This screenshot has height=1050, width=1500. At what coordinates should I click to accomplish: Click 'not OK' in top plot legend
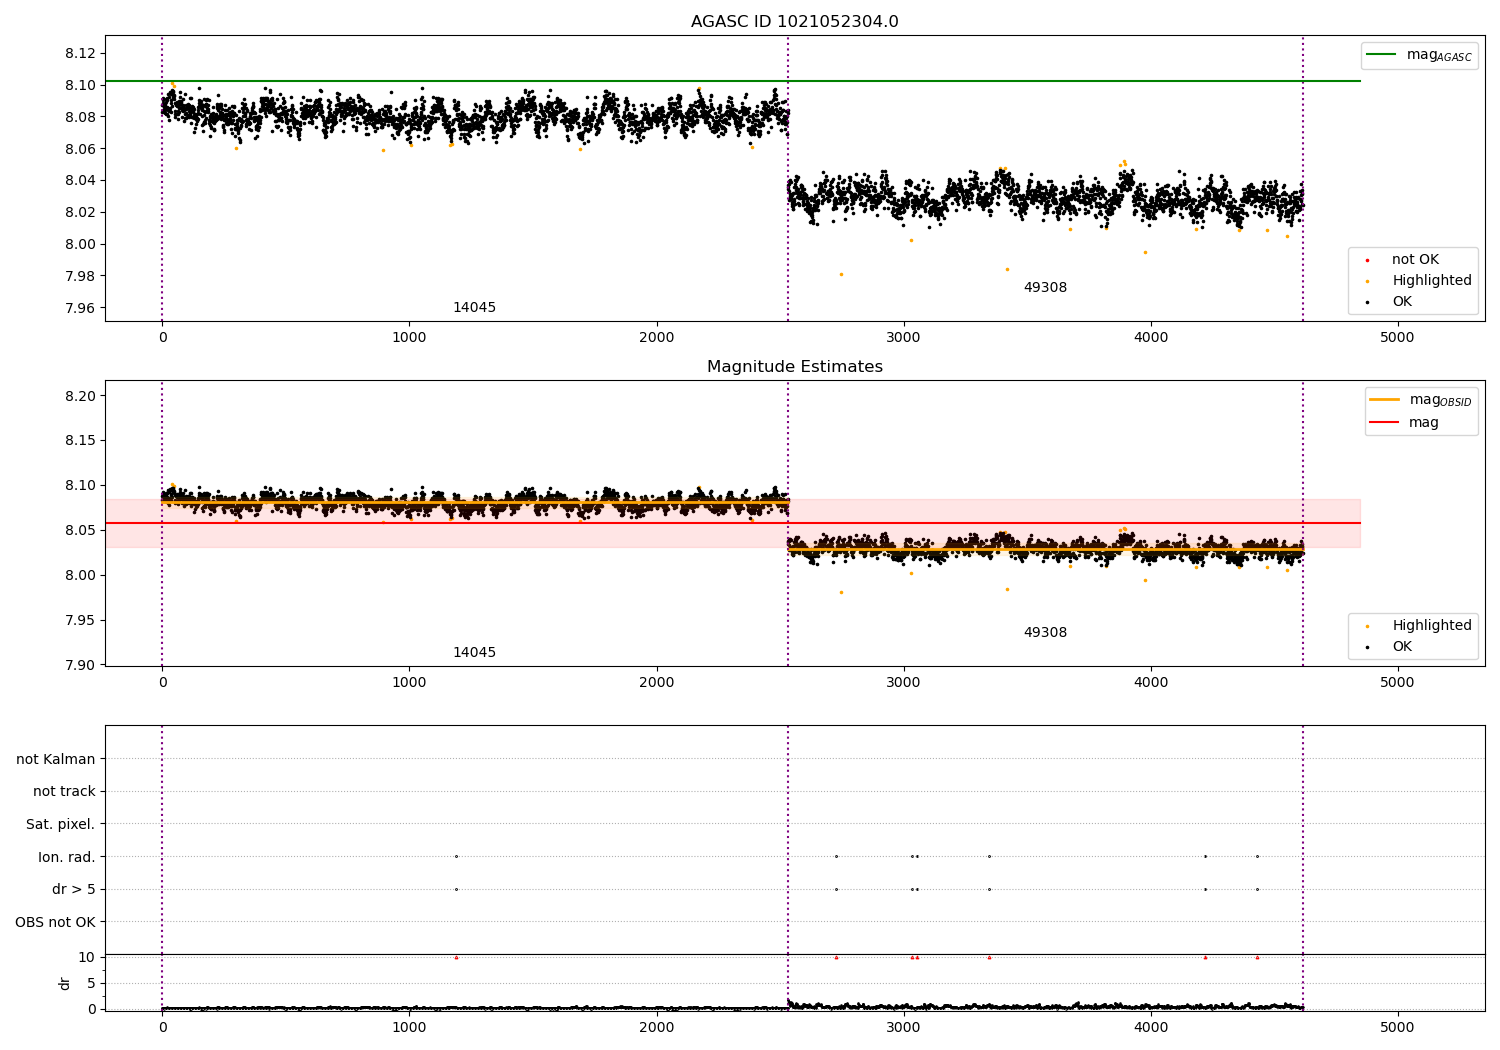[x=1415, y=260]
